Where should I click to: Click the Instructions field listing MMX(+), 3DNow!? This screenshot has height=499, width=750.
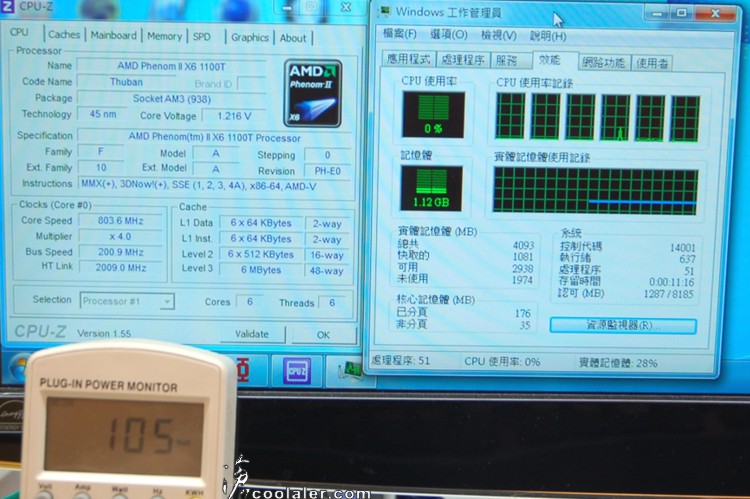point(214,185)
